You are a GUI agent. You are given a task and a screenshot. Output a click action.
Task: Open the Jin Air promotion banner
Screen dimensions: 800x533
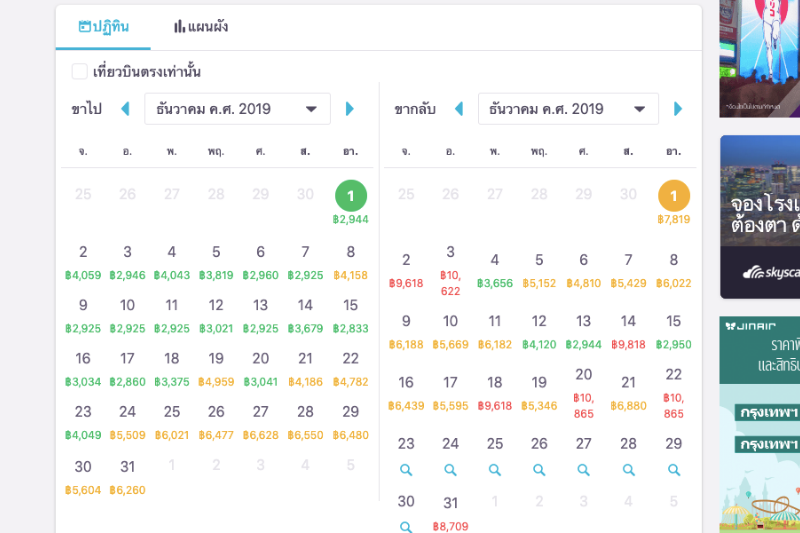(x=760, y=424)
